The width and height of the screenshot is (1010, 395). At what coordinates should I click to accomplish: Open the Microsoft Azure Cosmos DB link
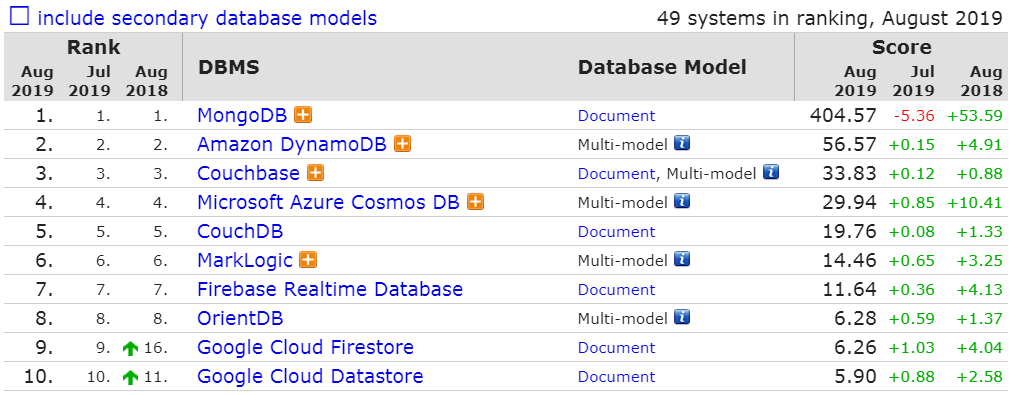pyautogui.click(x=329, y=202)
